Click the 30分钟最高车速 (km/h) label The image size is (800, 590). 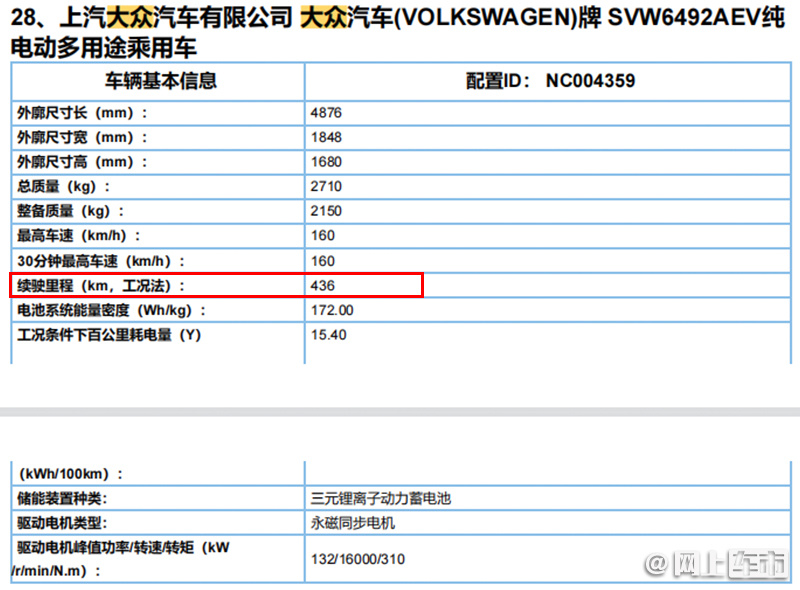[x=101, y=261]
